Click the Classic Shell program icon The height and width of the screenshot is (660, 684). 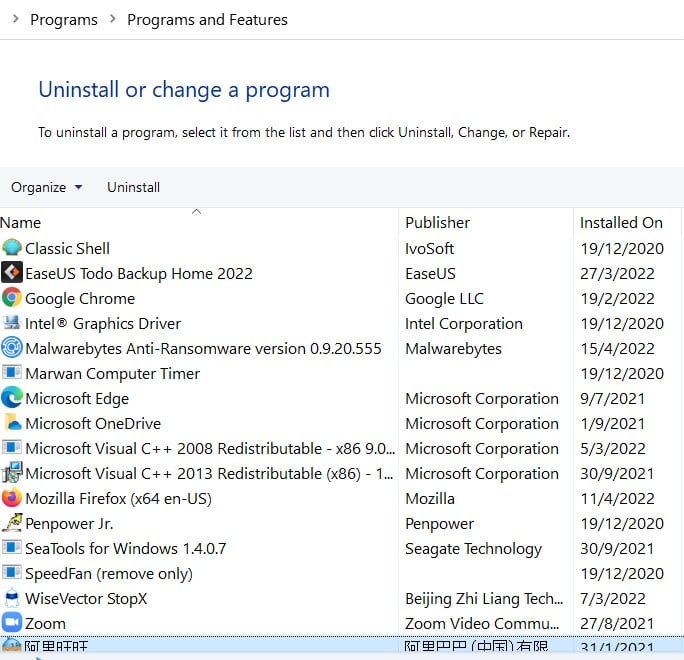pyautogui.click(x=12, y=248)
